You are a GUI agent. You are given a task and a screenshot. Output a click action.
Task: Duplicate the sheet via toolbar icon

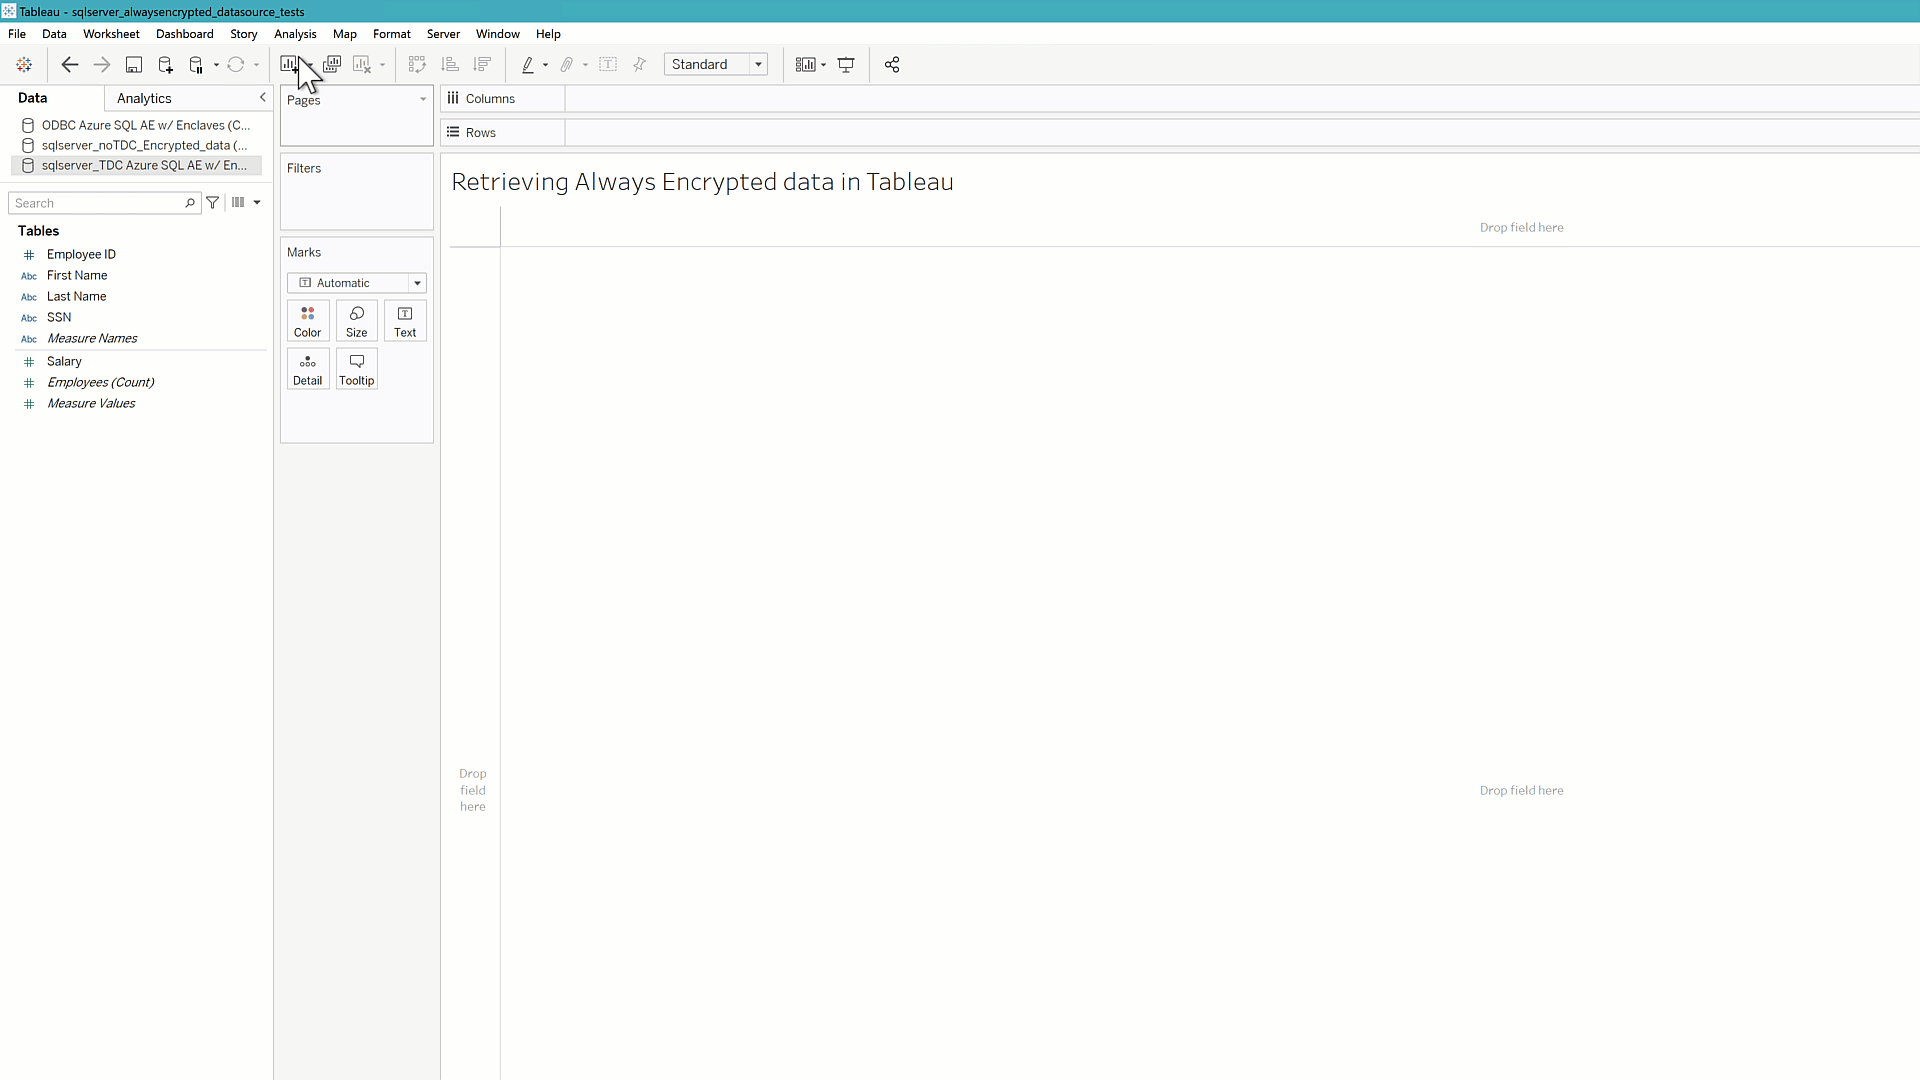coord(332,65)
